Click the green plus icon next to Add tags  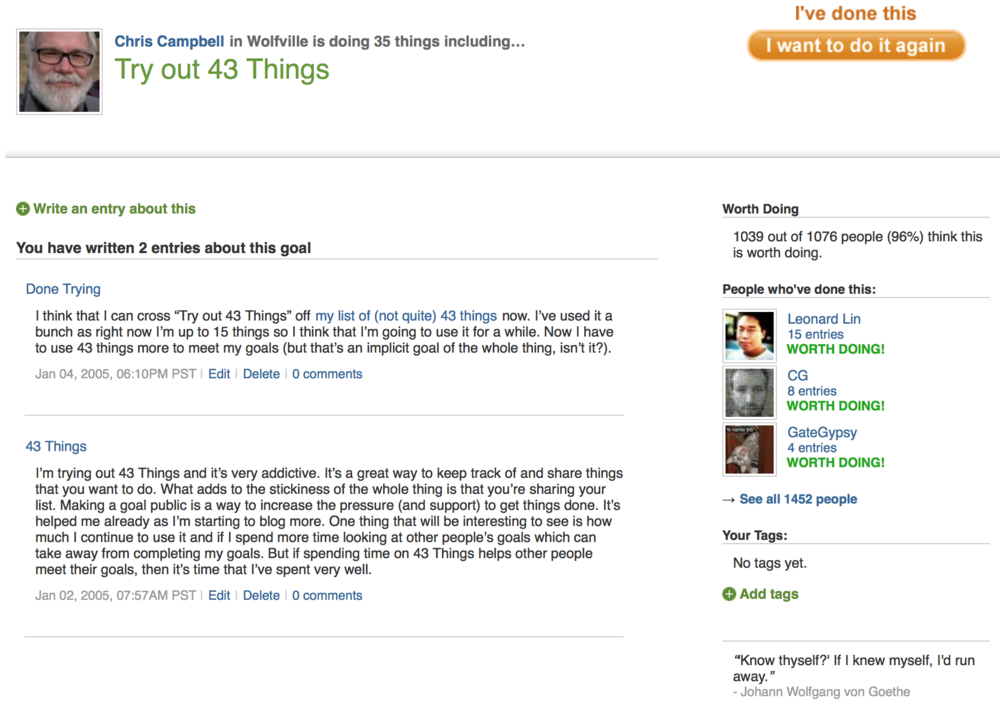click(729, 594)
